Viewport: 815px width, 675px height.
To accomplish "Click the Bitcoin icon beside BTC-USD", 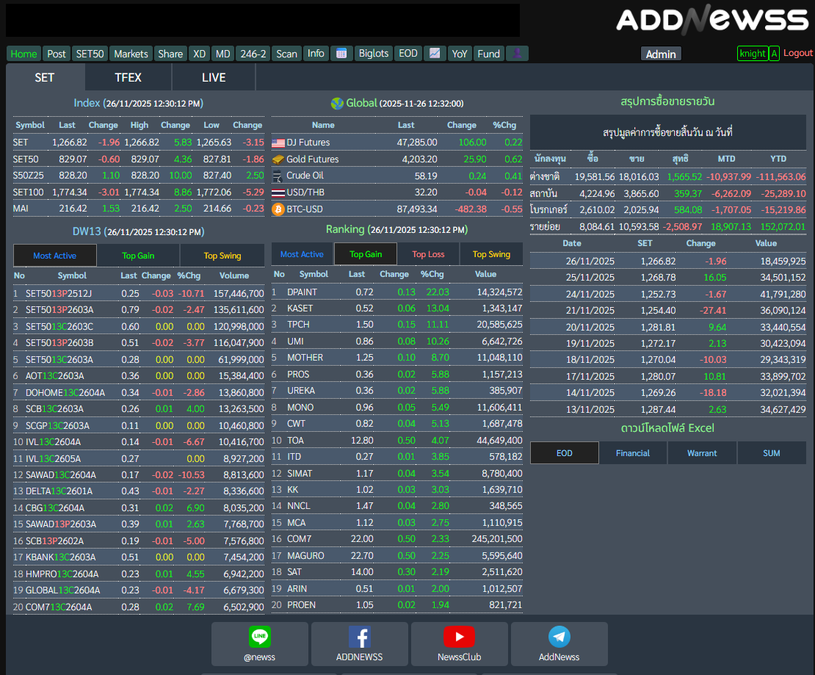I will tap(278, 209).
